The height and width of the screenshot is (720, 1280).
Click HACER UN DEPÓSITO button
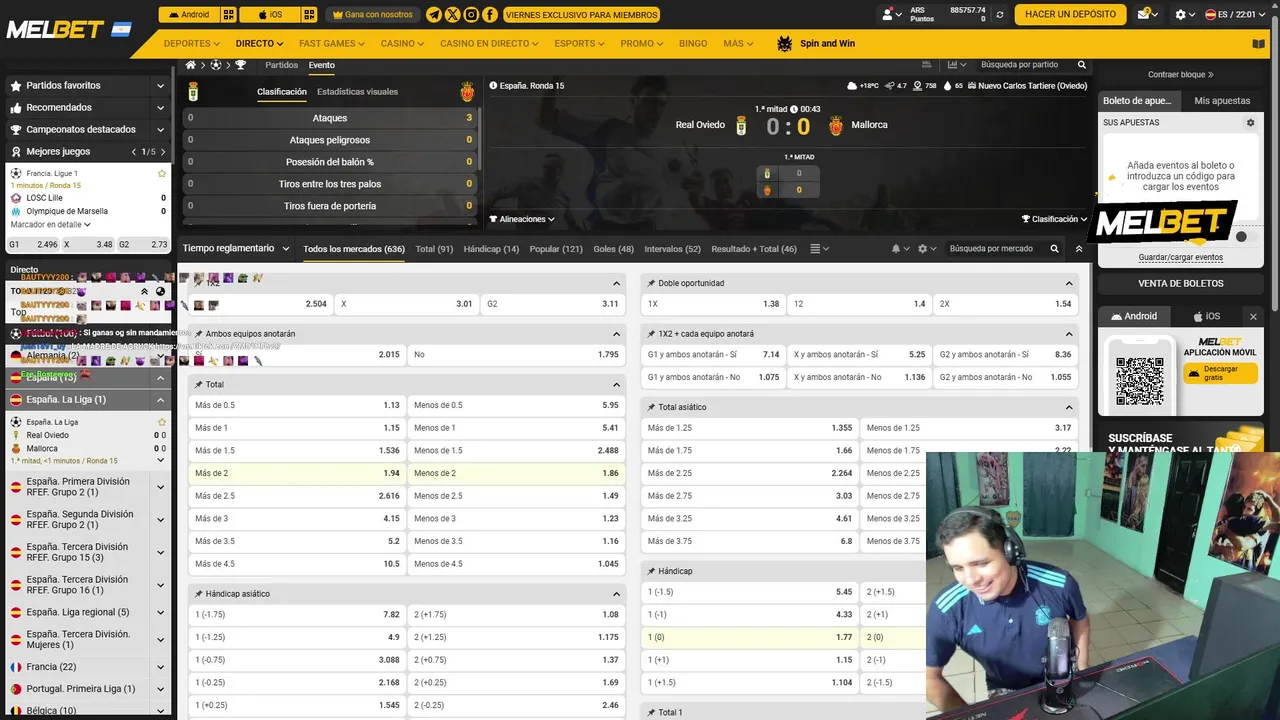pos(1070,15)
